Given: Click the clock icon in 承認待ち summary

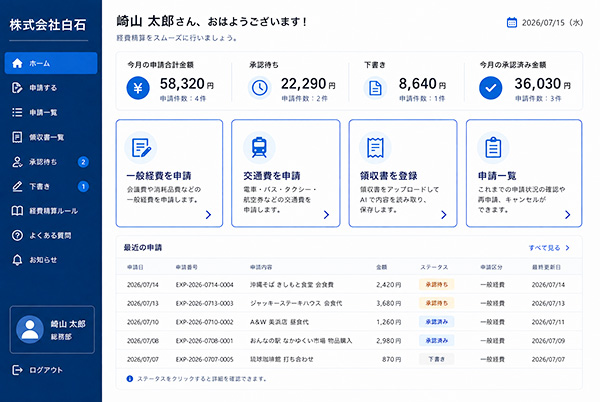Looking at the screenshot, I should 259,88.
